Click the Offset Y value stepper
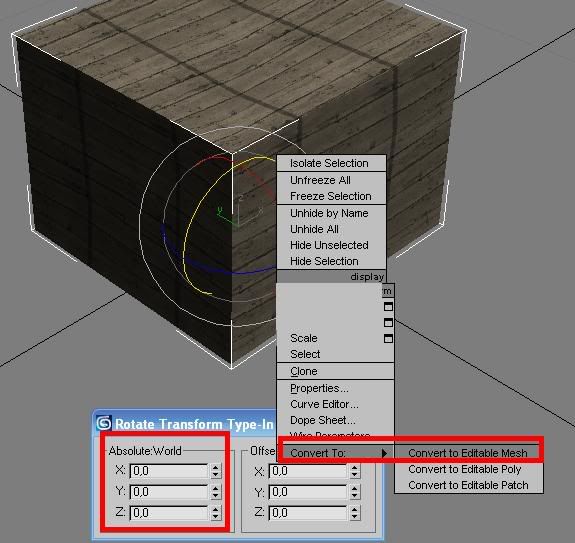Viewport: 575px width, 543px height. (354, 492)
